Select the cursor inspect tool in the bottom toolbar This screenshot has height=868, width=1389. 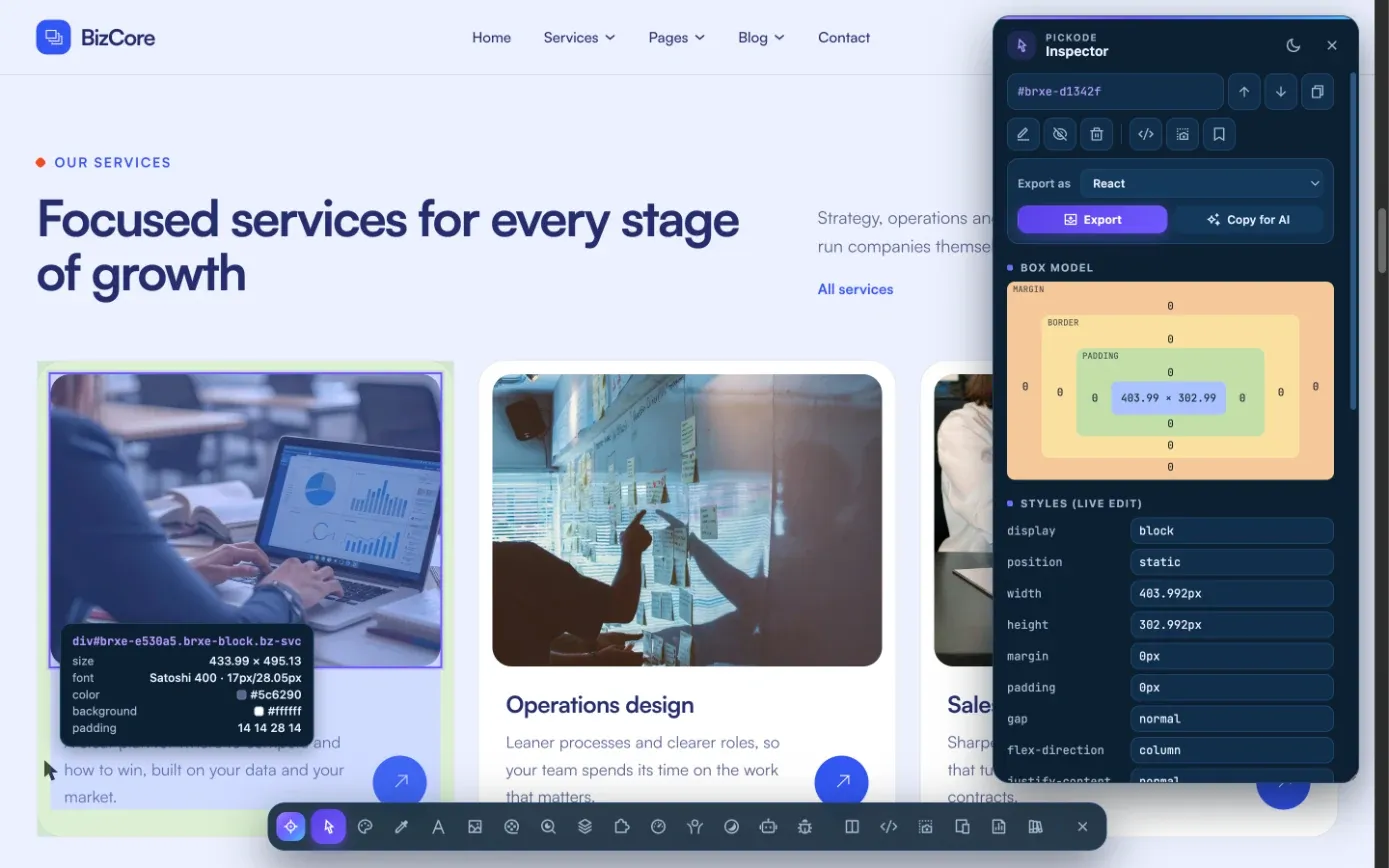(x=328, y=827)
